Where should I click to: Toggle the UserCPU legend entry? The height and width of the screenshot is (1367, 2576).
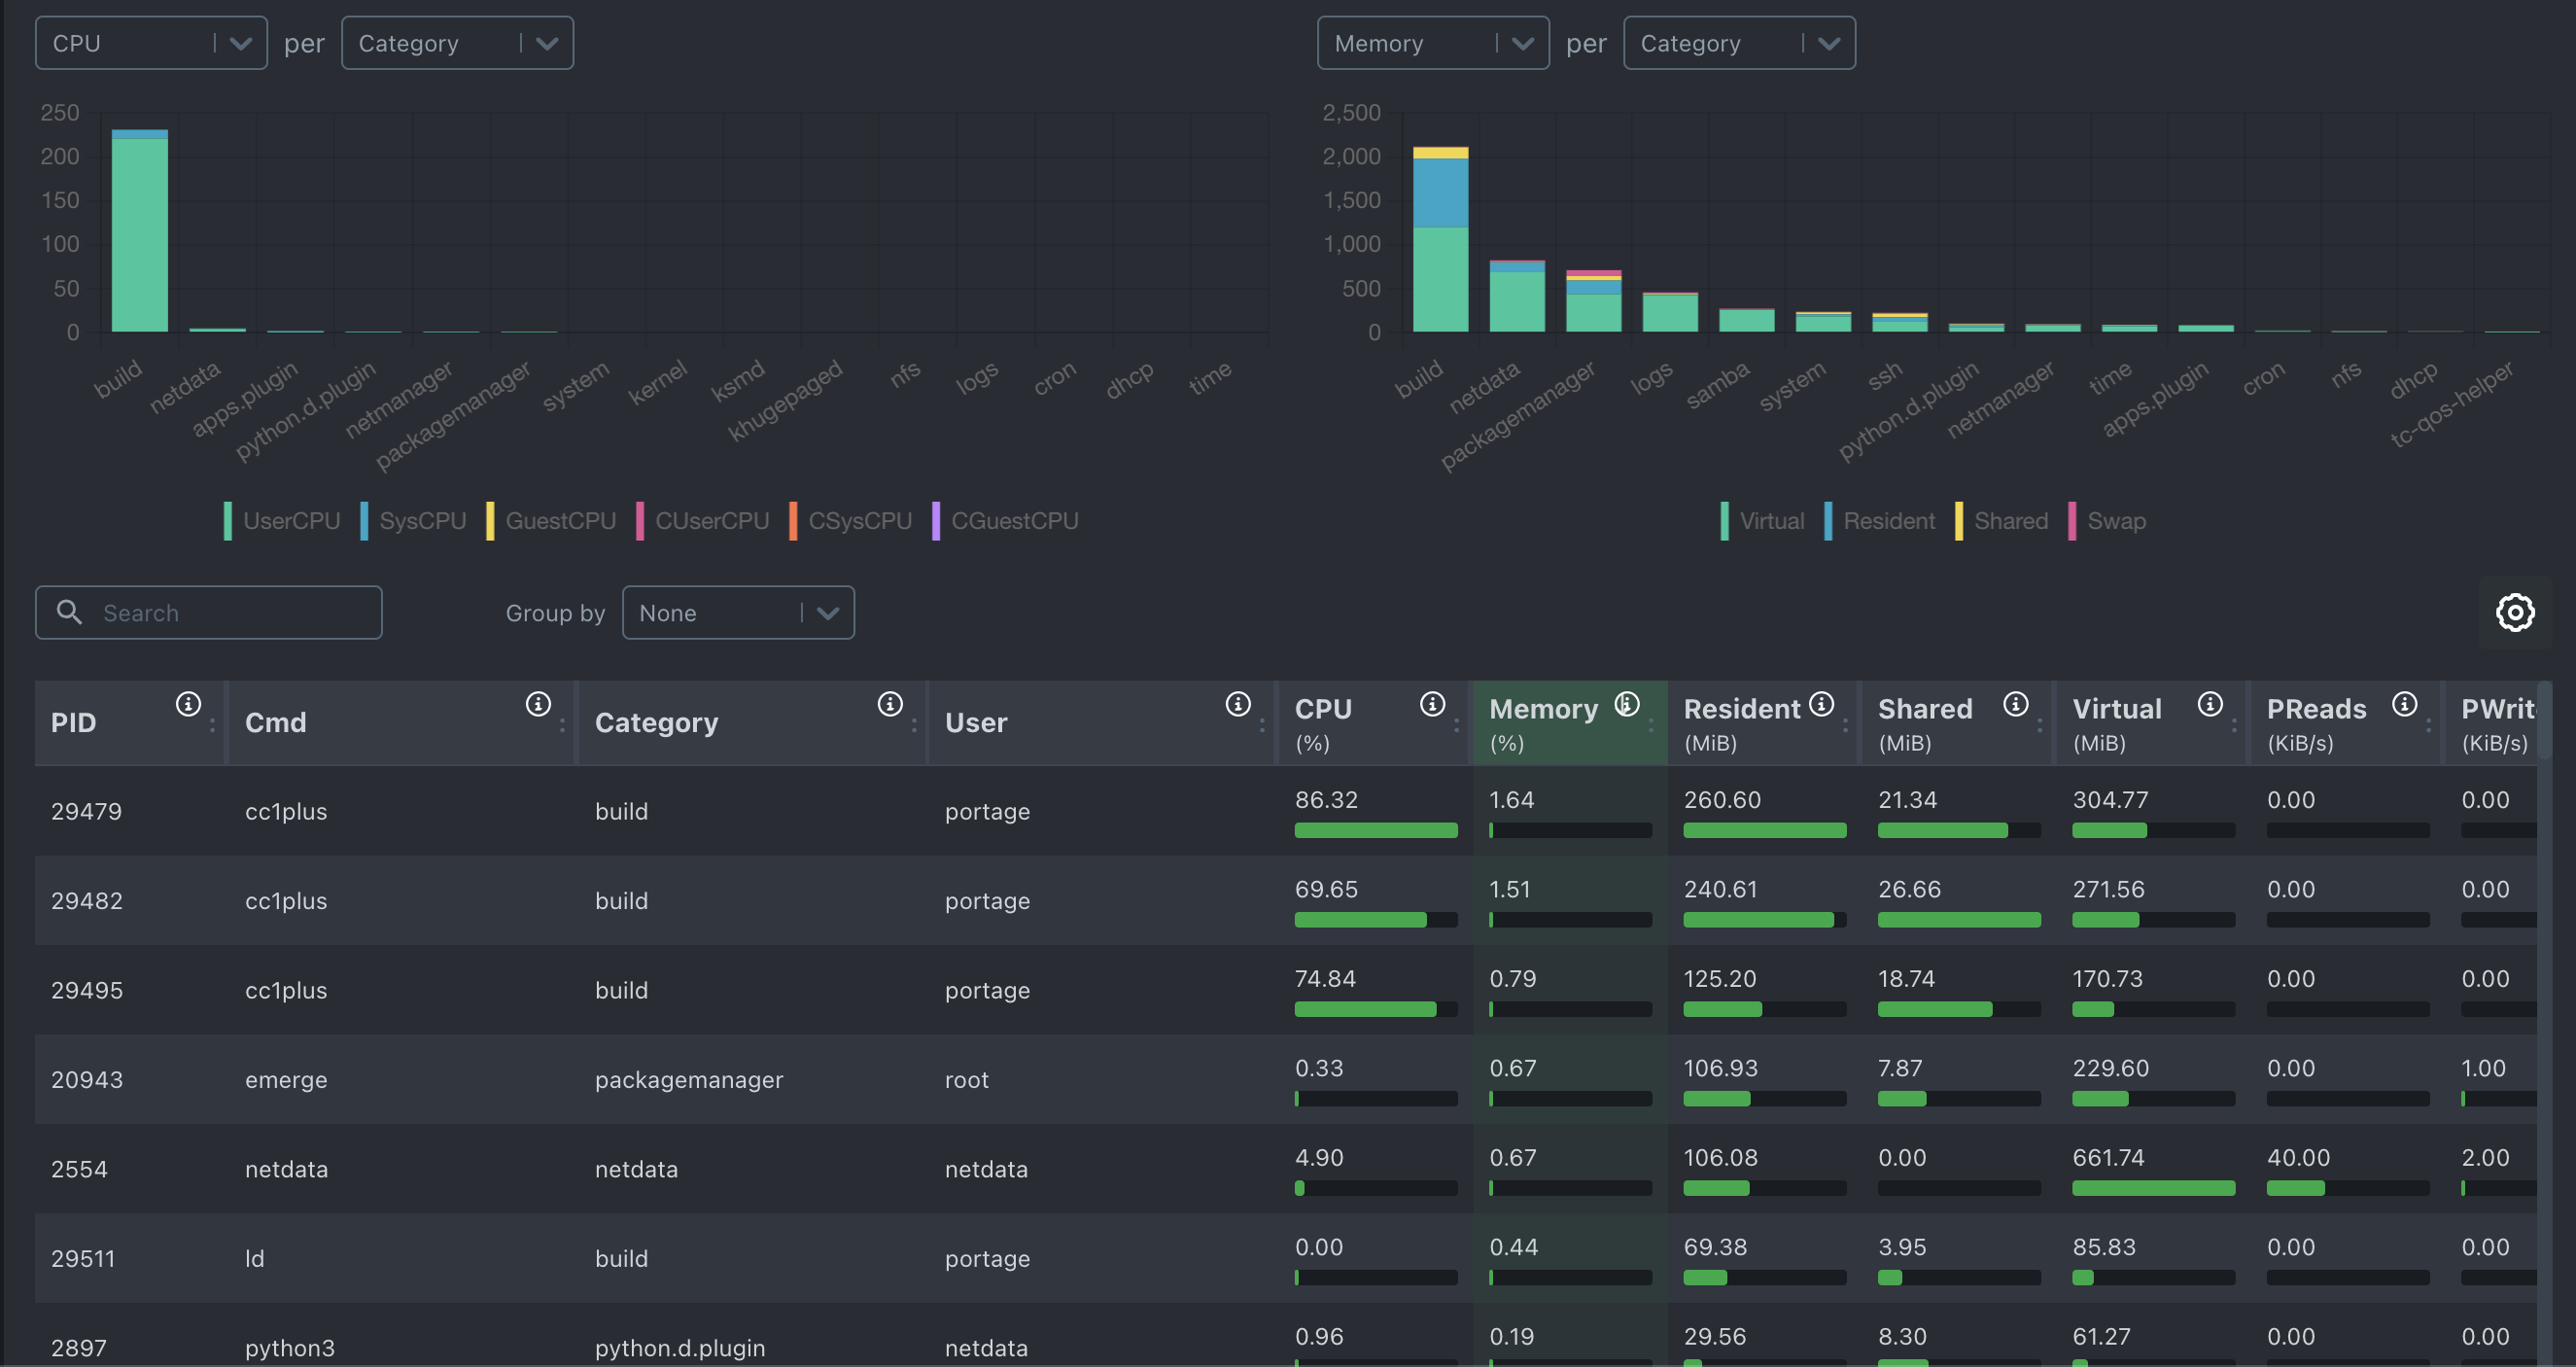[x=290, y=521]
